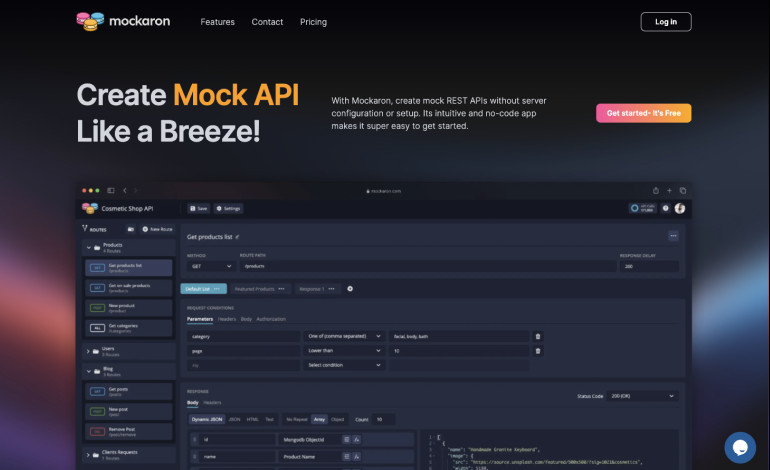This screenshot has width=770, height=470.
Task: Open the chat support bubble
Action: 740,447
